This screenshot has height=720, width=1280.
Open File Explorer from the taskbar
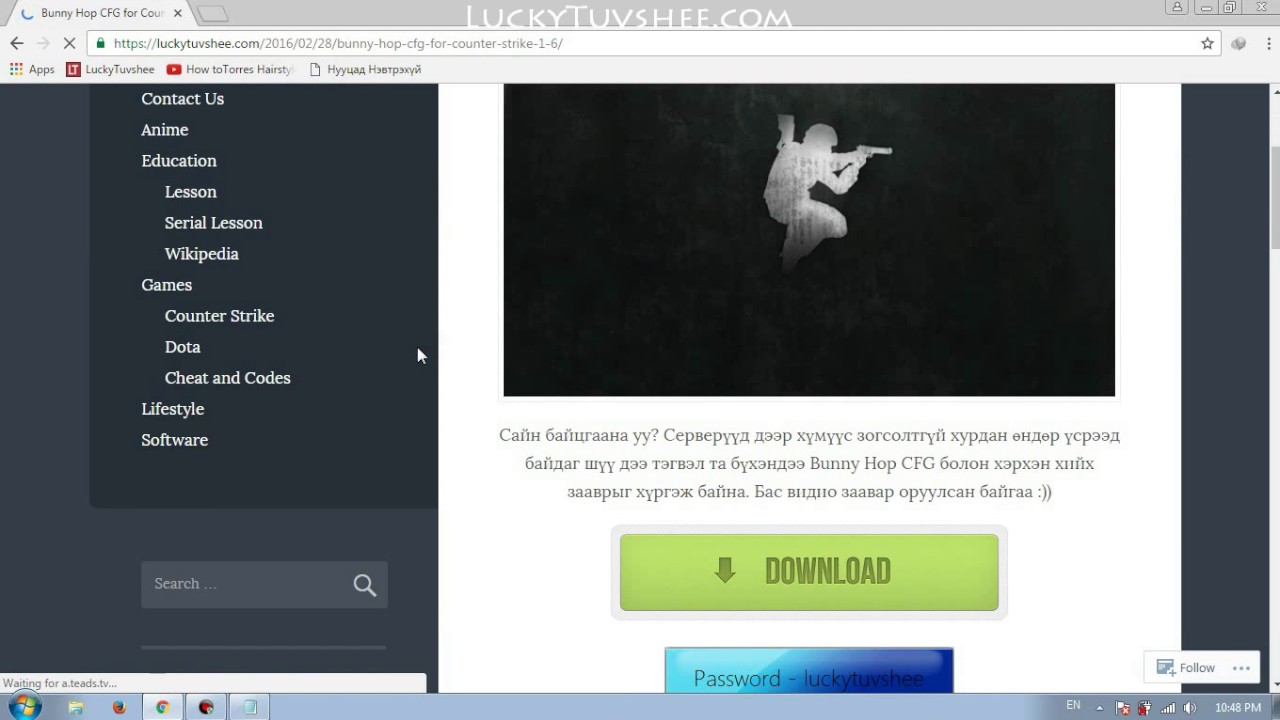75,707
